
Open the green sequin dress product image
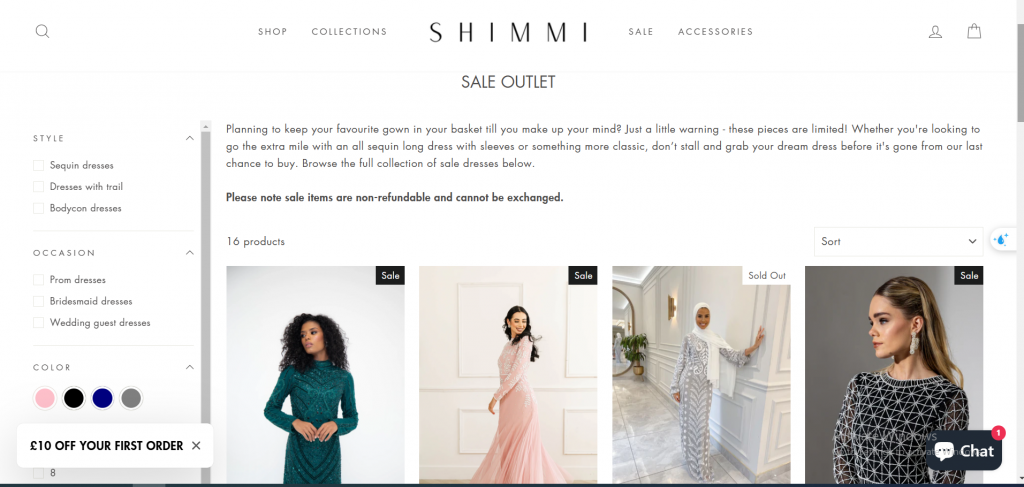coord(315,375)
